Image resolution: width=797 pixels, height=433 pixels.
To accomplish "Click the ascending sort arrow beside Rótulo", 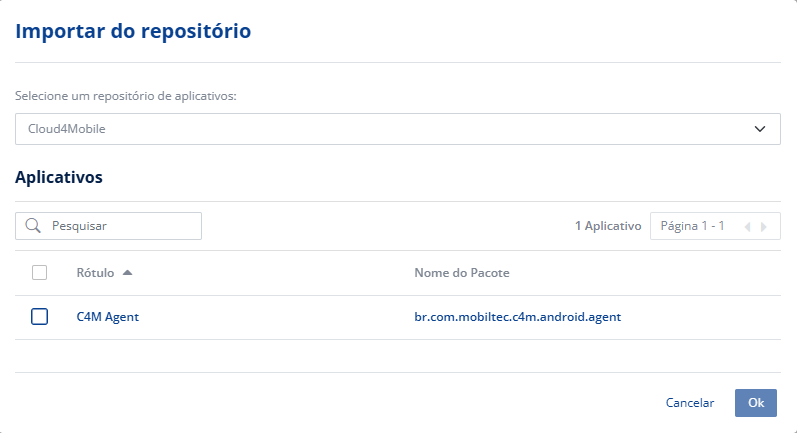I will pos(127,273).
